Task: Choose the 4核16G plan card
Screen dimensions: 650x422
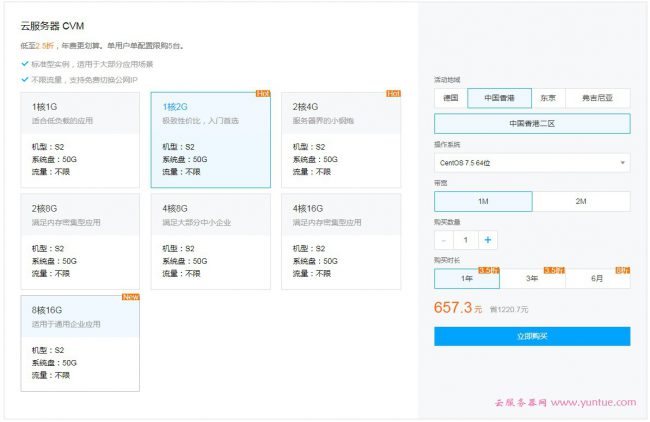Action: point(341,241)
